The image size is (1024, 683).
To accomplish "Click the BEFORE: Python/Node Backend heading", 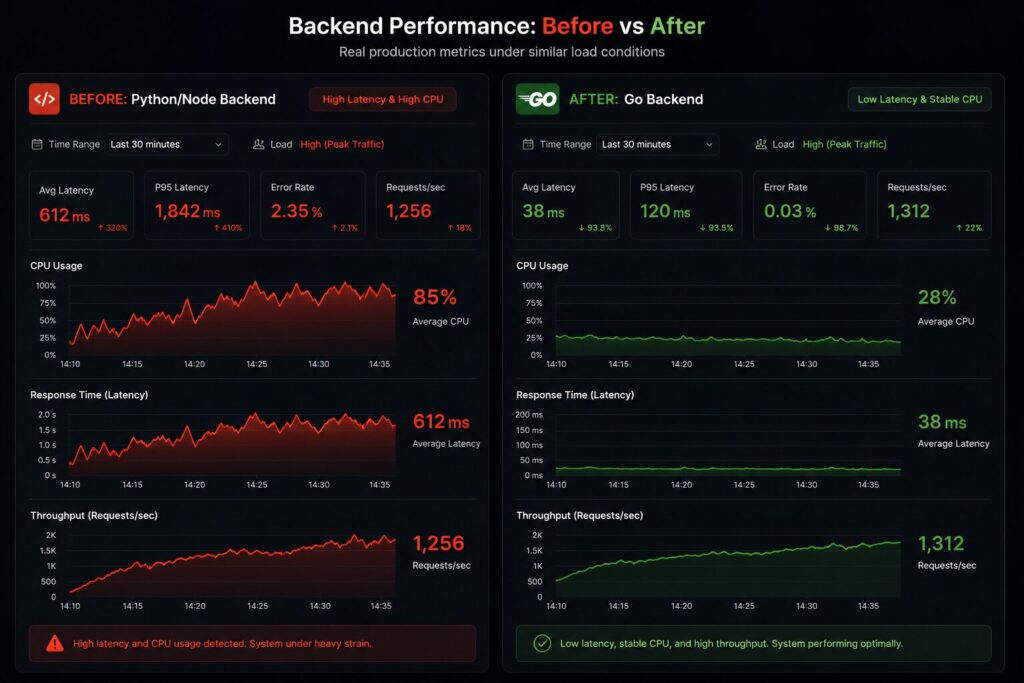I will (x=172, y=99).
